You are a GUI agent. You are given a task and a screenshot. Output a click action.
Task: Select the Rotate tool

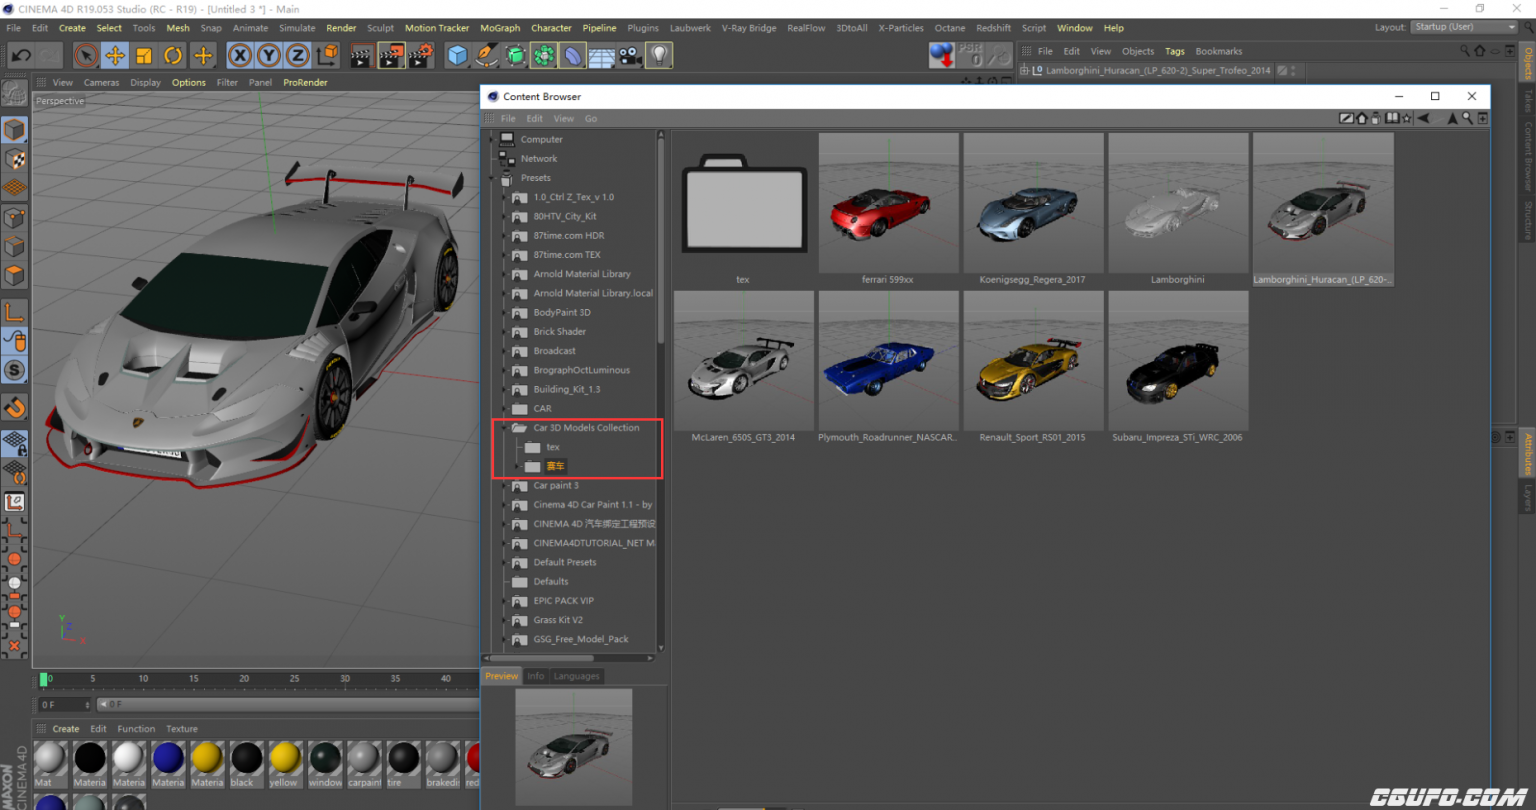click(x=172, y=56)
